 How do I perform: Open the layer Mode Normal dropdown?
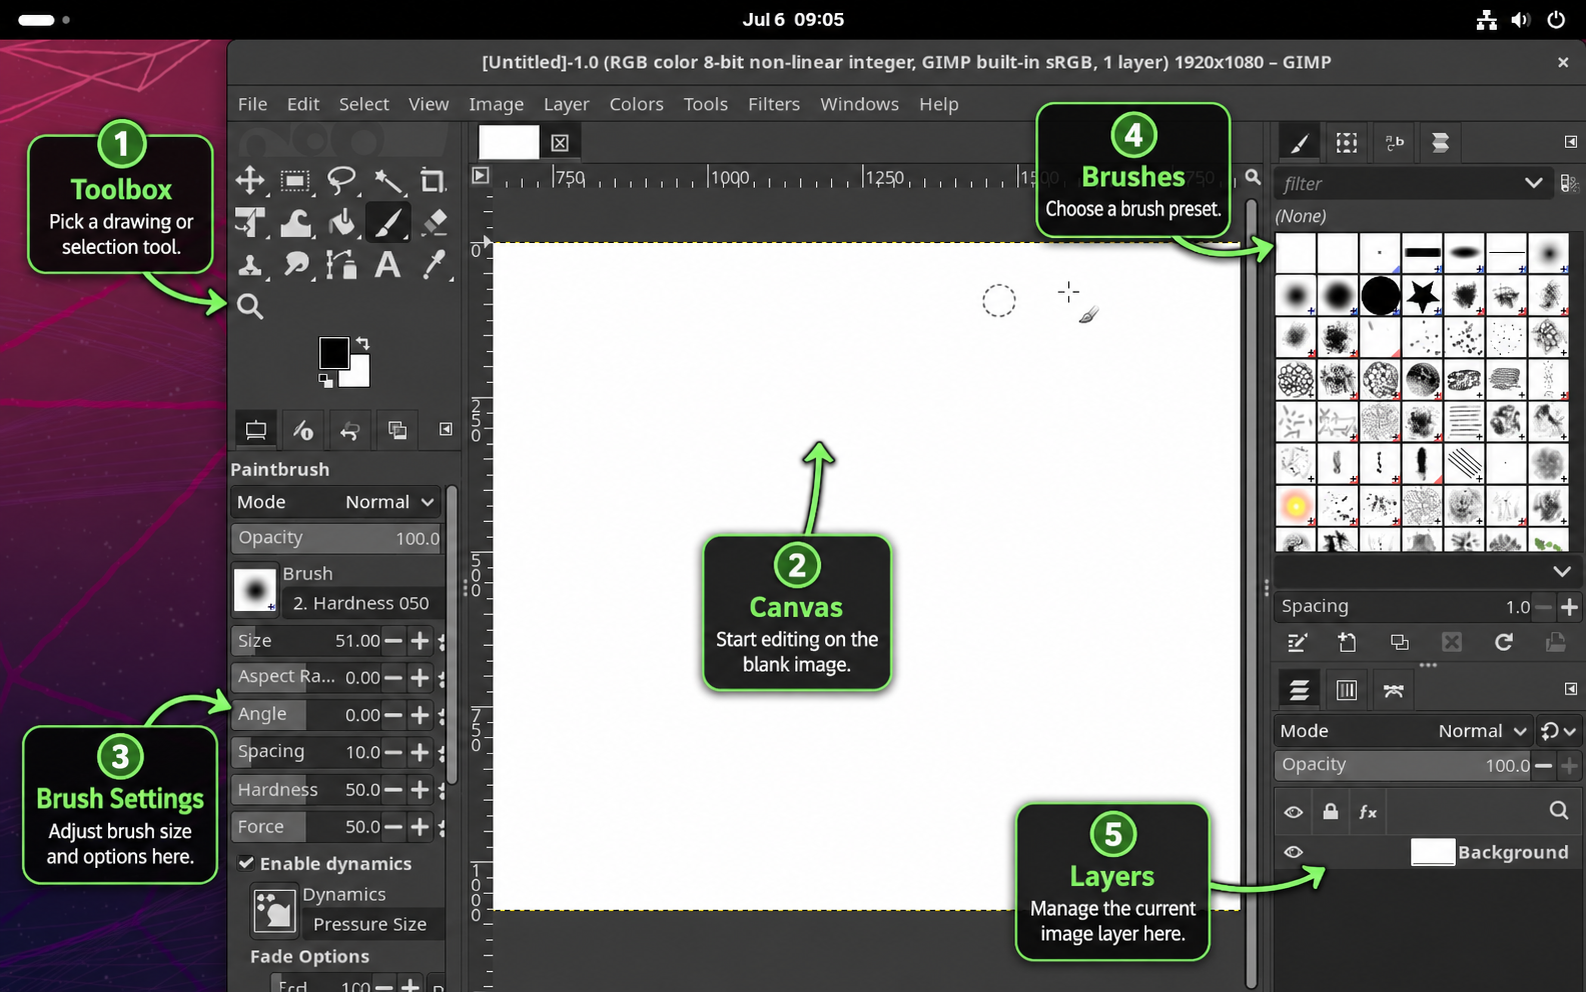[1404, 731]
